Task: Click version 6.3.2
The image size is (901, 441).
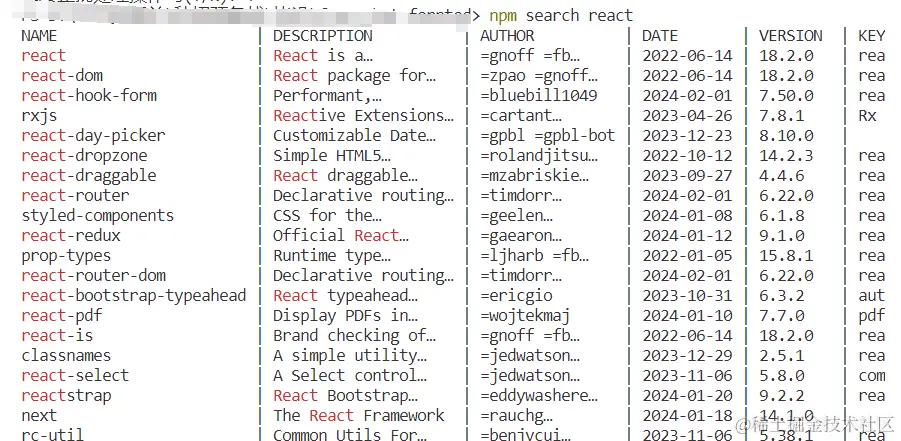Action: click(781, 296)
